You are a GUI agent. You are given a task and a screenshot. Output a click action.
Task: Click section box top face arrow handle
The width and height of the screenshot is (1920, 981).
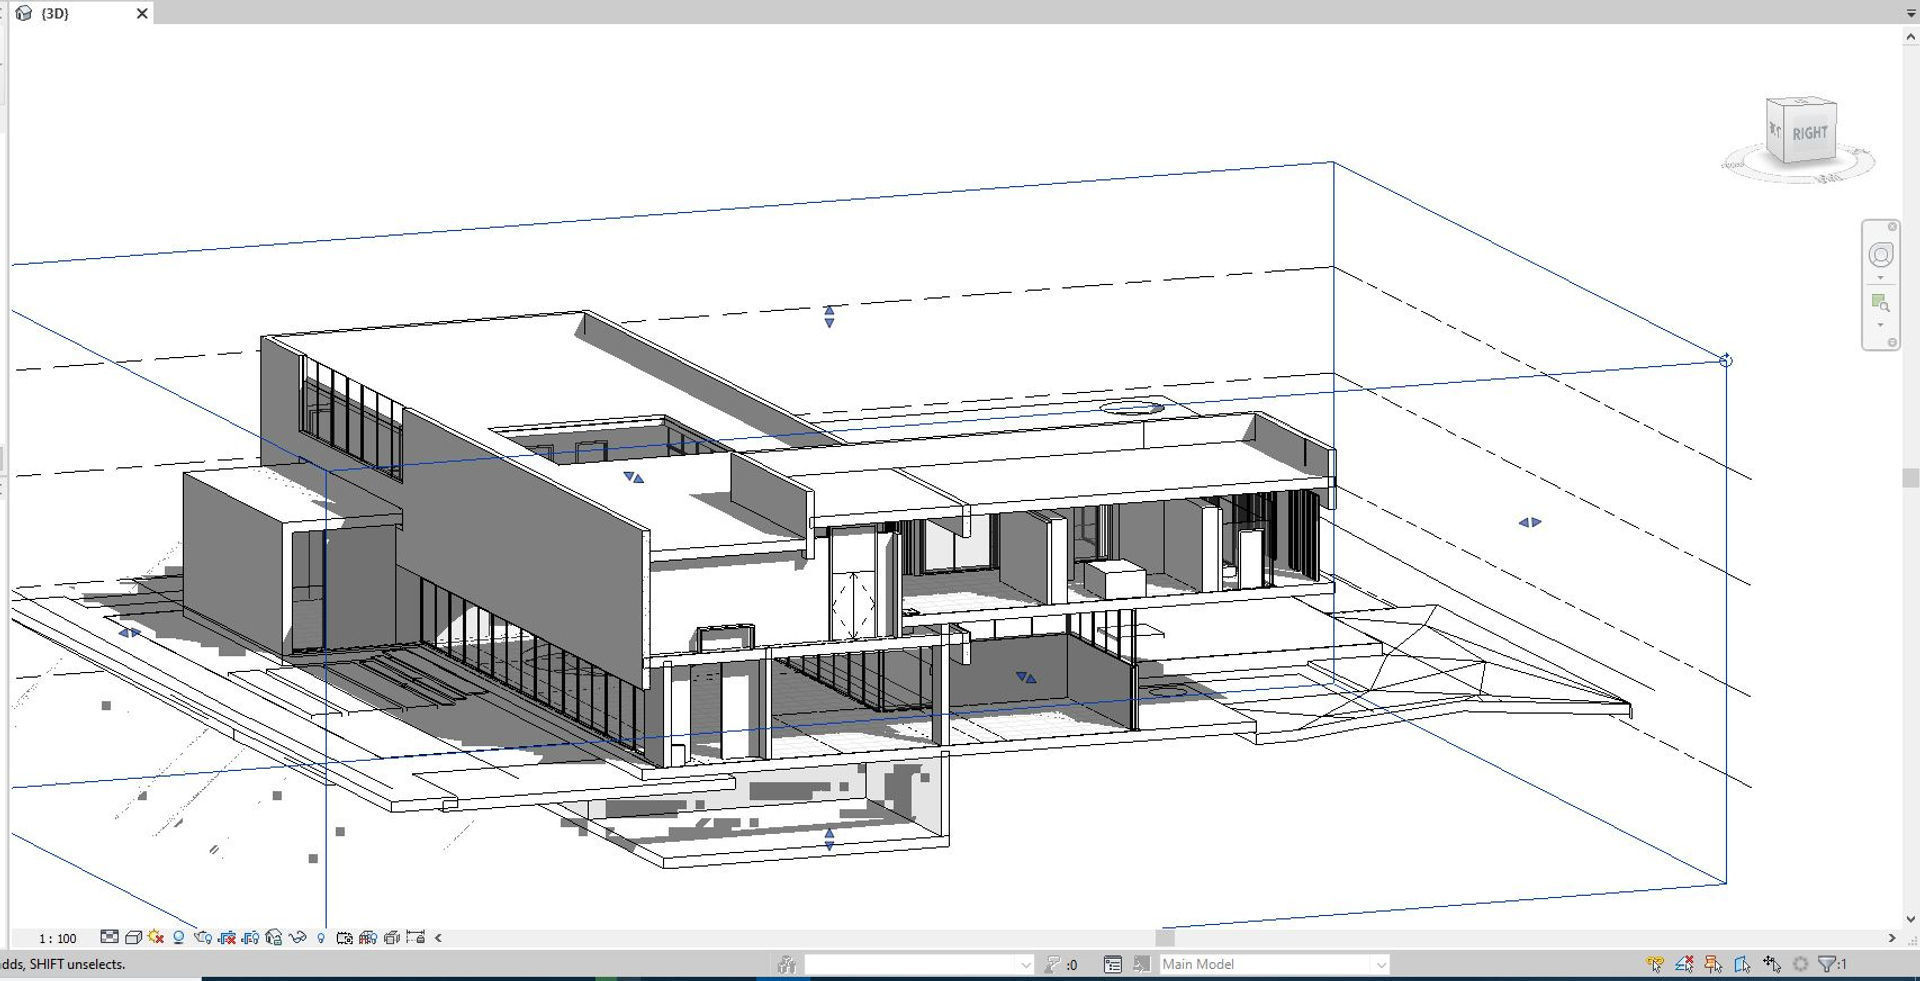pos(829,316)
